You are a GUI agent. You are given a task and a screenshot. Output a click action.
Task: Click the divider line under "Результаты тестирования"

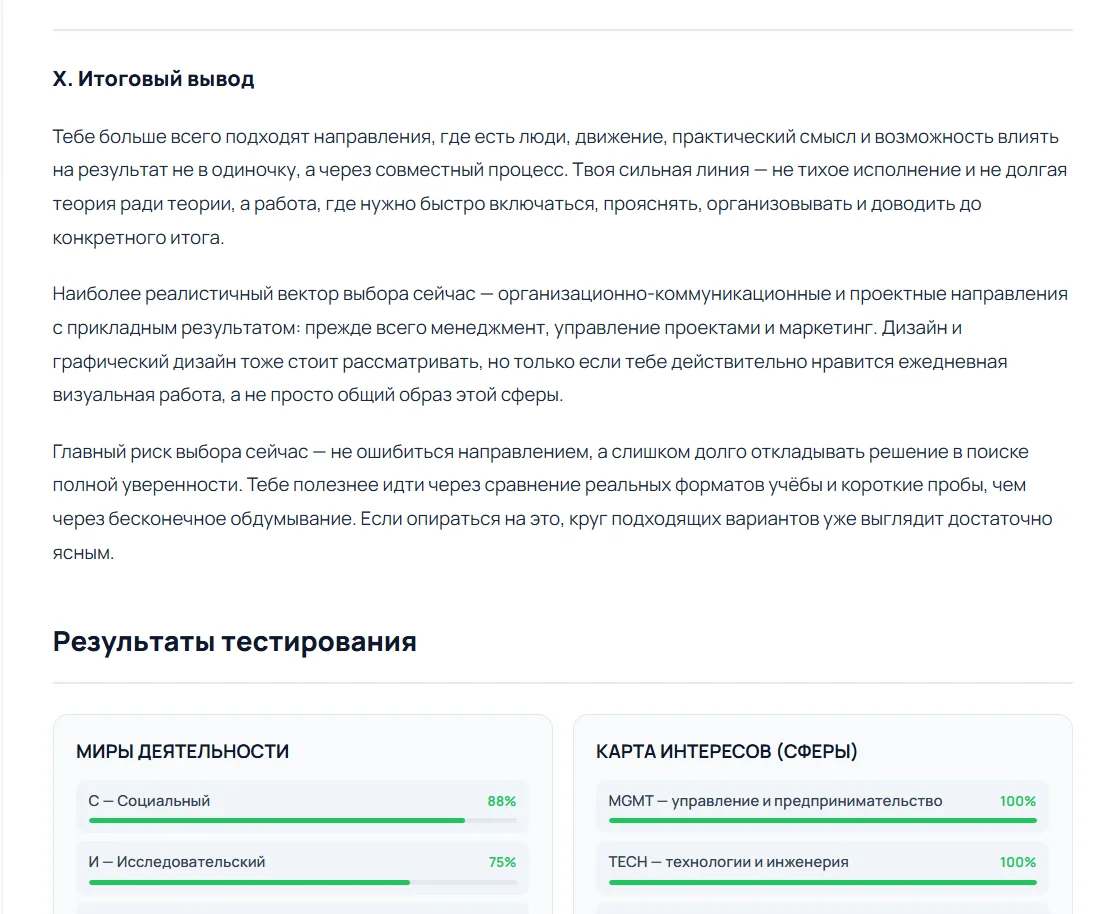coord(562,683)
